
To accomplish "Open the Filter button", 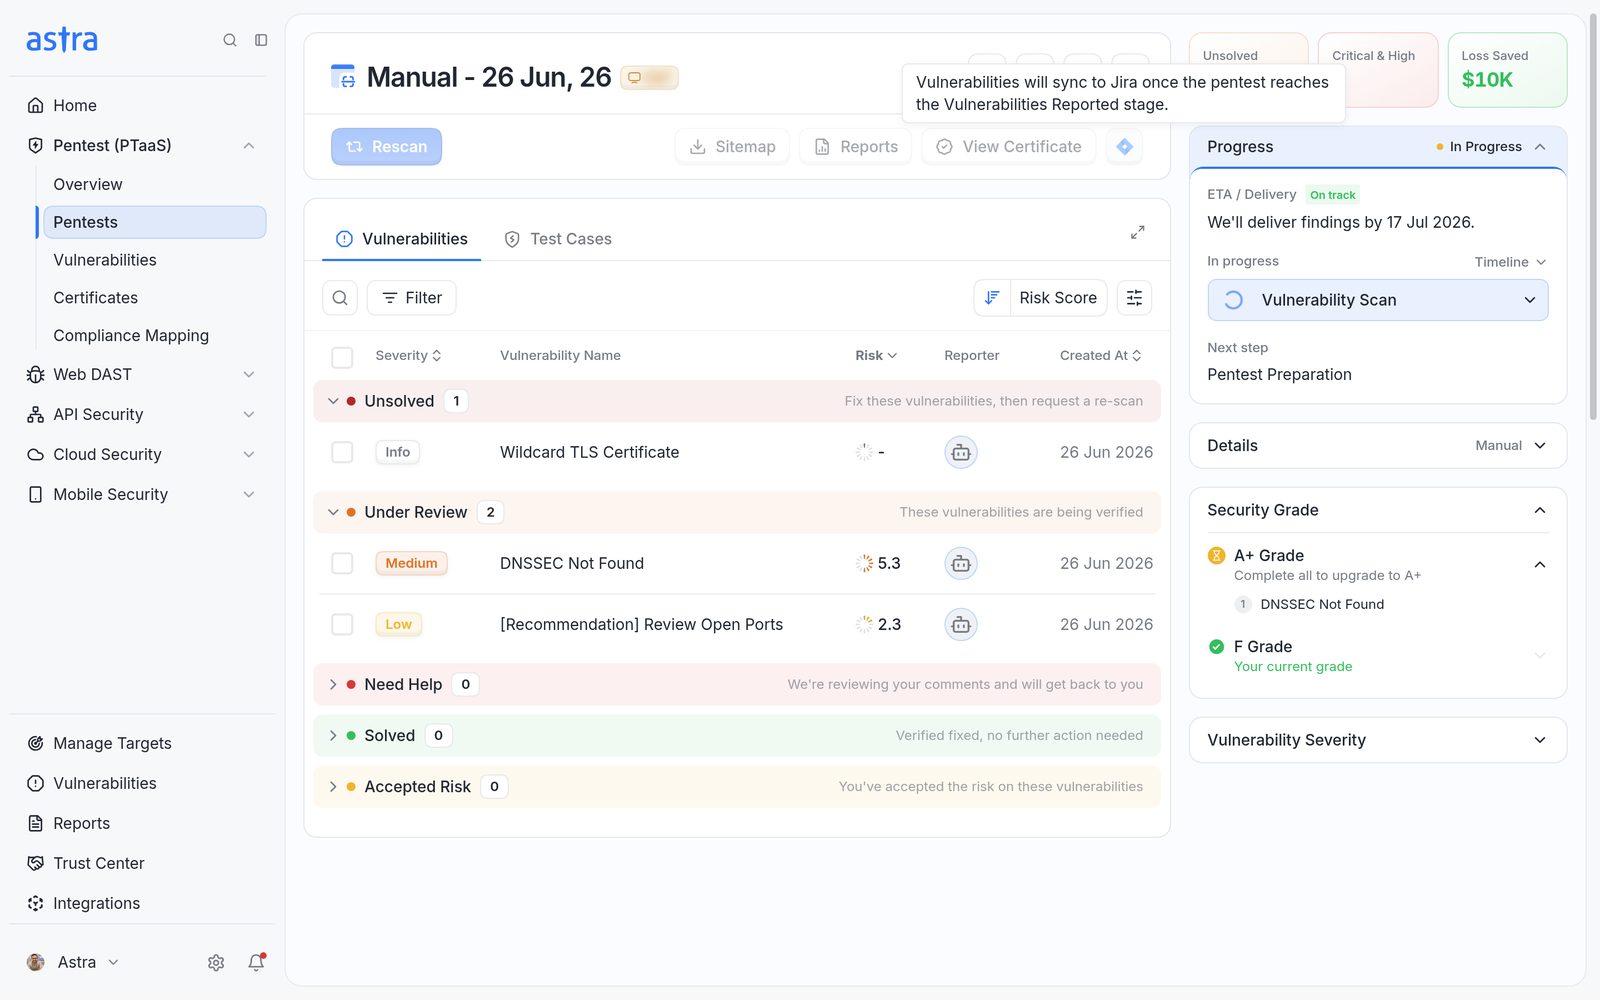I will (412, 298).
